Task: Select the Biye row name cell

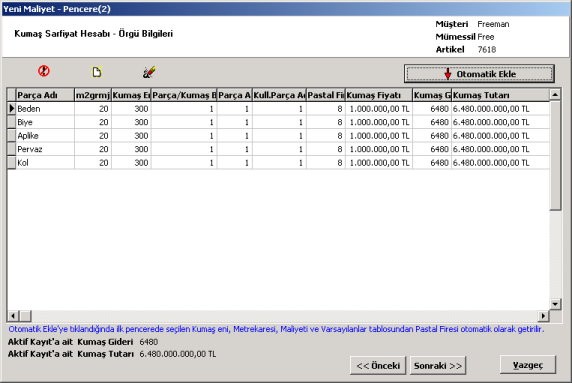Action: pos(45,122)
